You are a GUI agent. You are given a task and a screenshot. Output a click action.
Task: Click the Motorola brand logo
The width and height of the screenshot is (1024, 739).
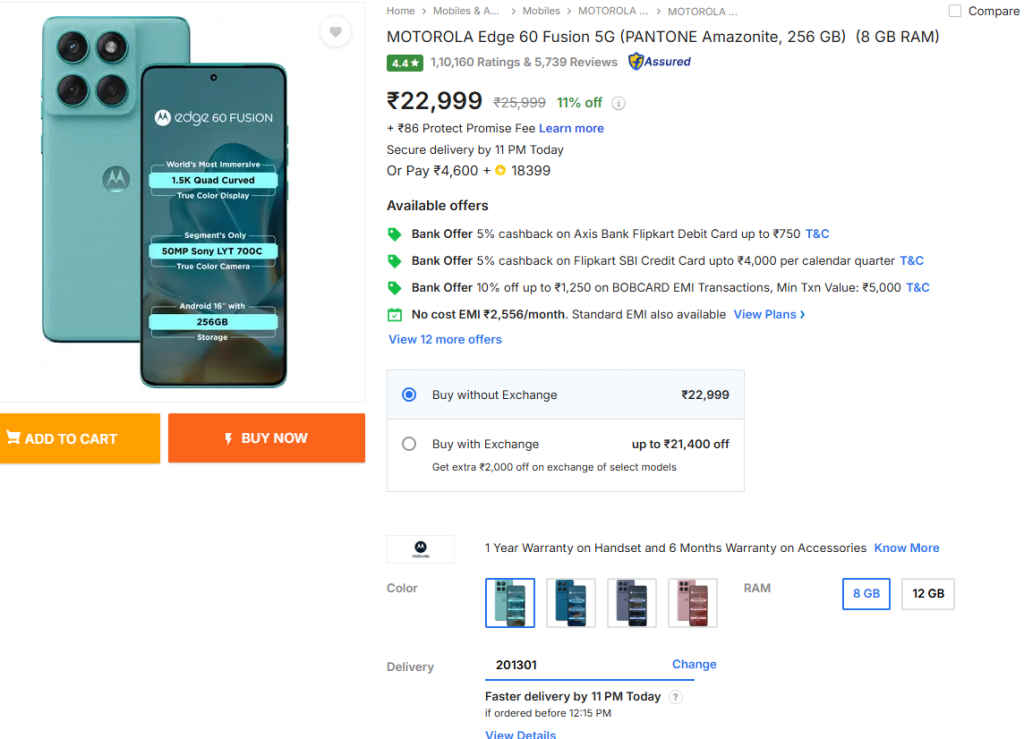420,548
